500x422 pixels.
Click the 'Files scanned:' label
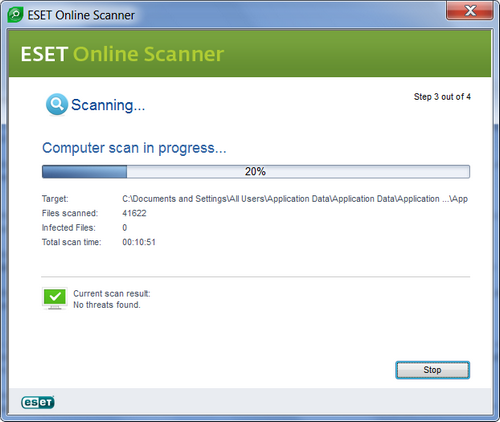click(70, 213)
